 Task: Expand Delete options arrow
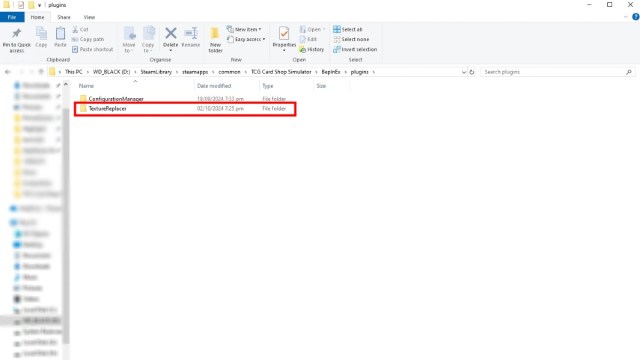coord(171,51)
